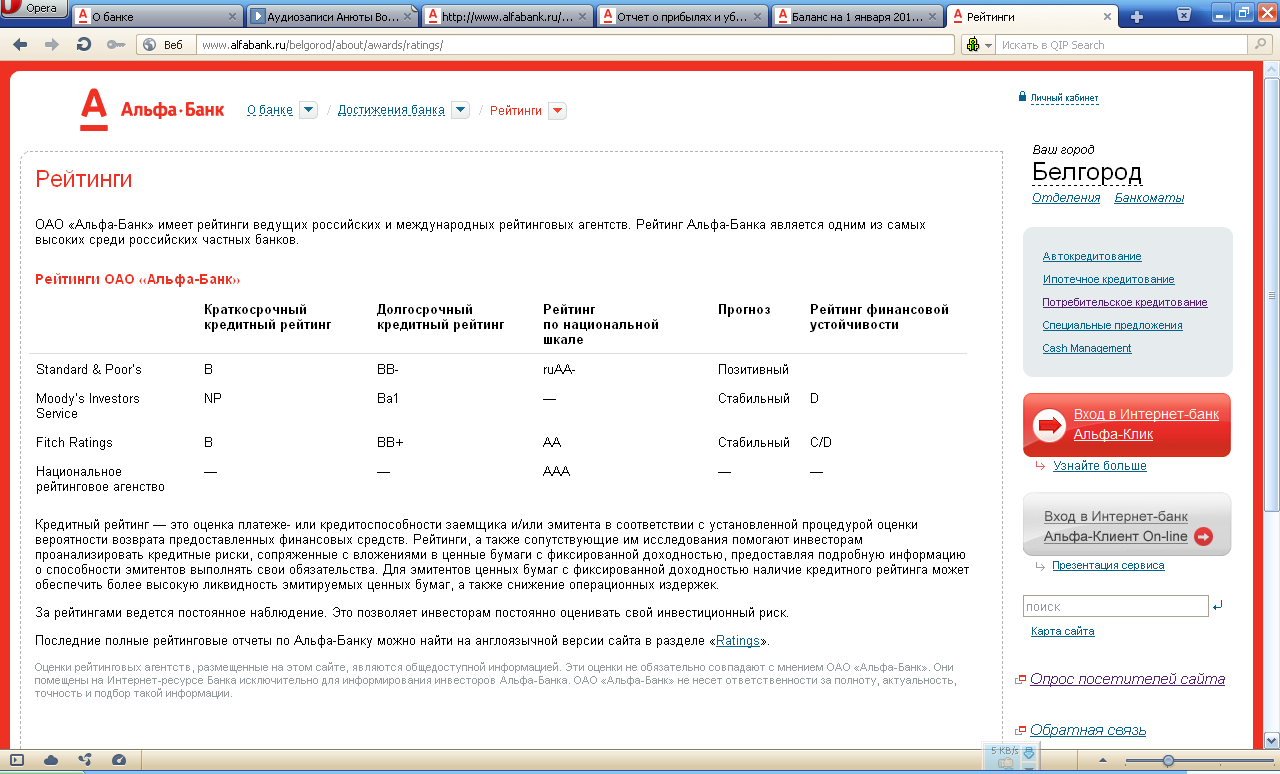Click the padlock icon near Личный кабинет
This screenshot has width=1280, height=774.
pyautogui.click(x=1022, y=97)
